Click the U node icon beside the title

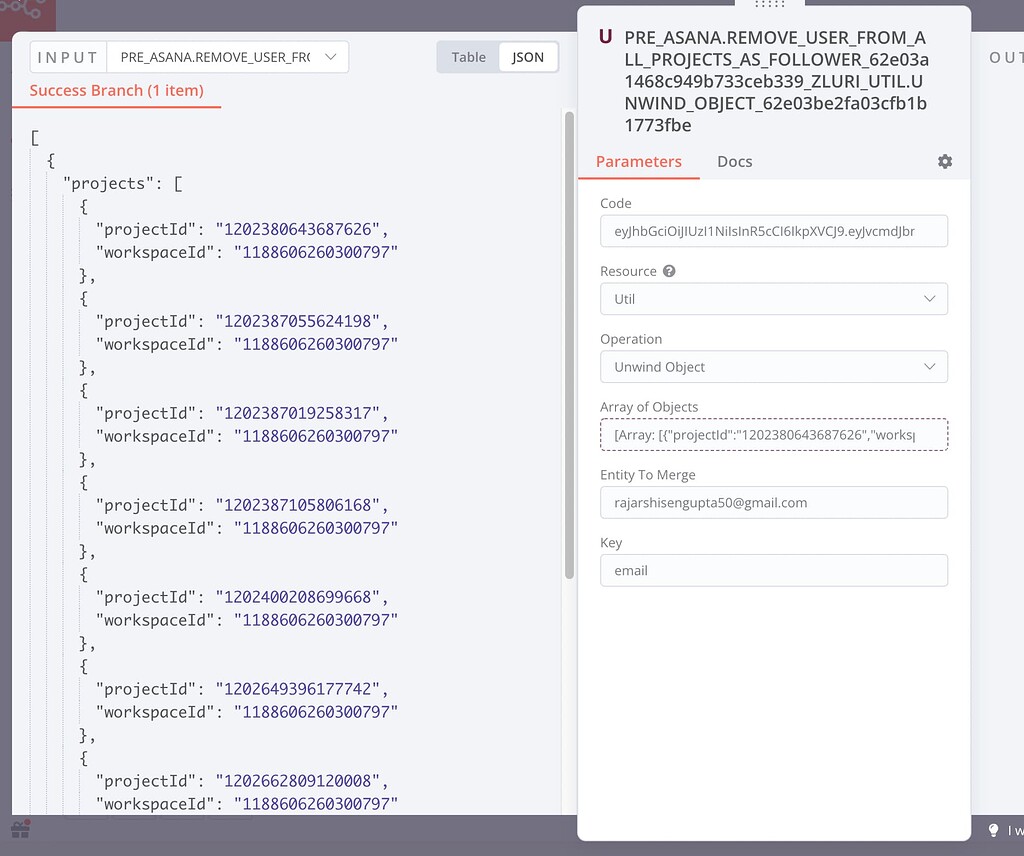(x=605, y=38)
